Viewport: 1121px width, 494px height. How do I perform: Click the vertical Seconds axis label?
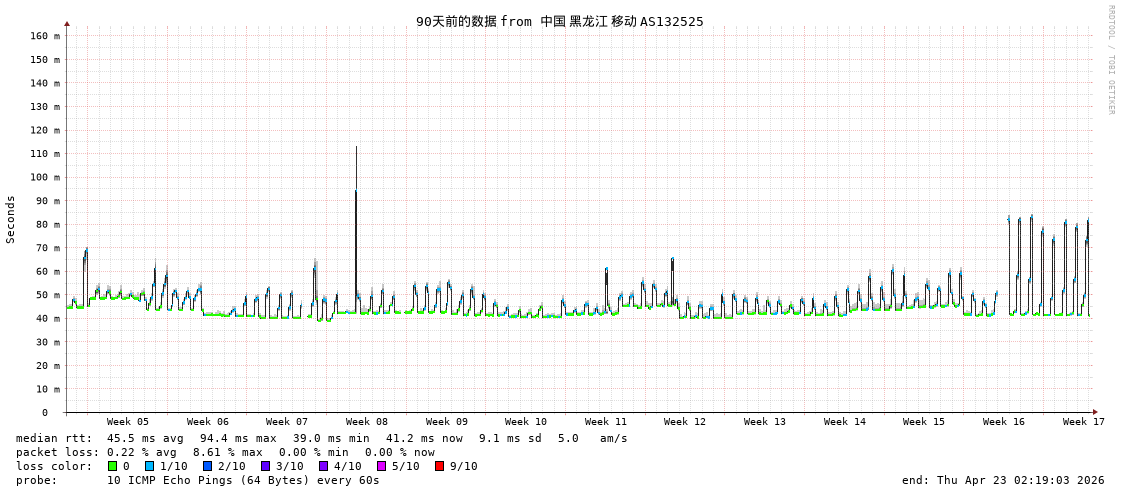coord(11,219)
